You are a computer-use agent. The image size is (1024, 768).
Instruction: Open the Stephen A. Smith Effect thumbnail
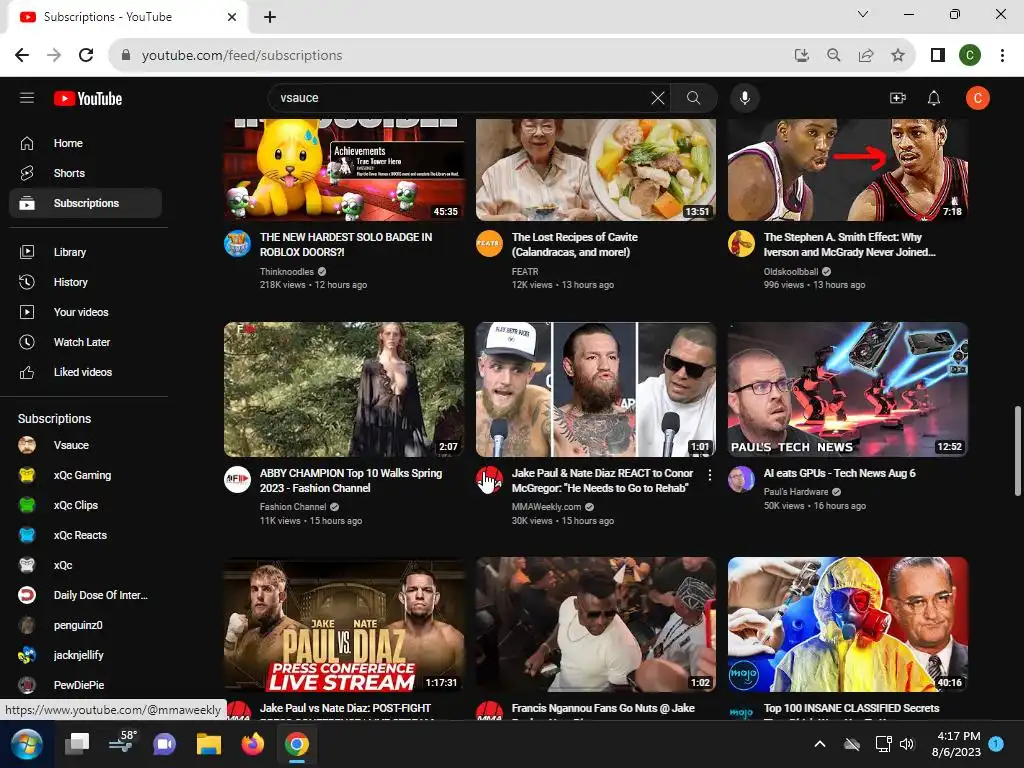(x=848, y=170)
